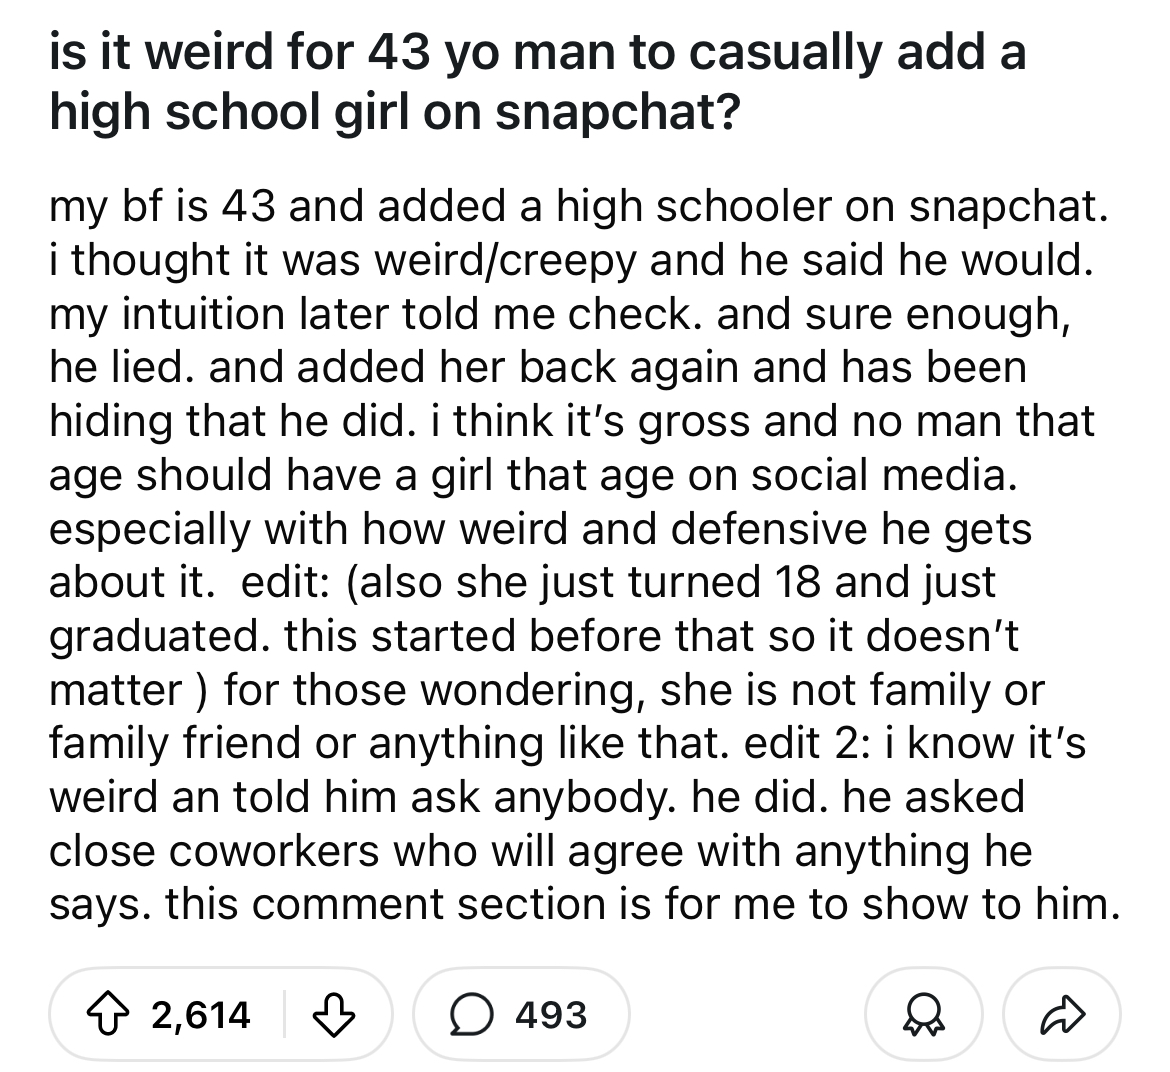Give an award using the ribbon icon
The width and height of the screenshot is (1170, 1072).
[x=924, y=1015]
